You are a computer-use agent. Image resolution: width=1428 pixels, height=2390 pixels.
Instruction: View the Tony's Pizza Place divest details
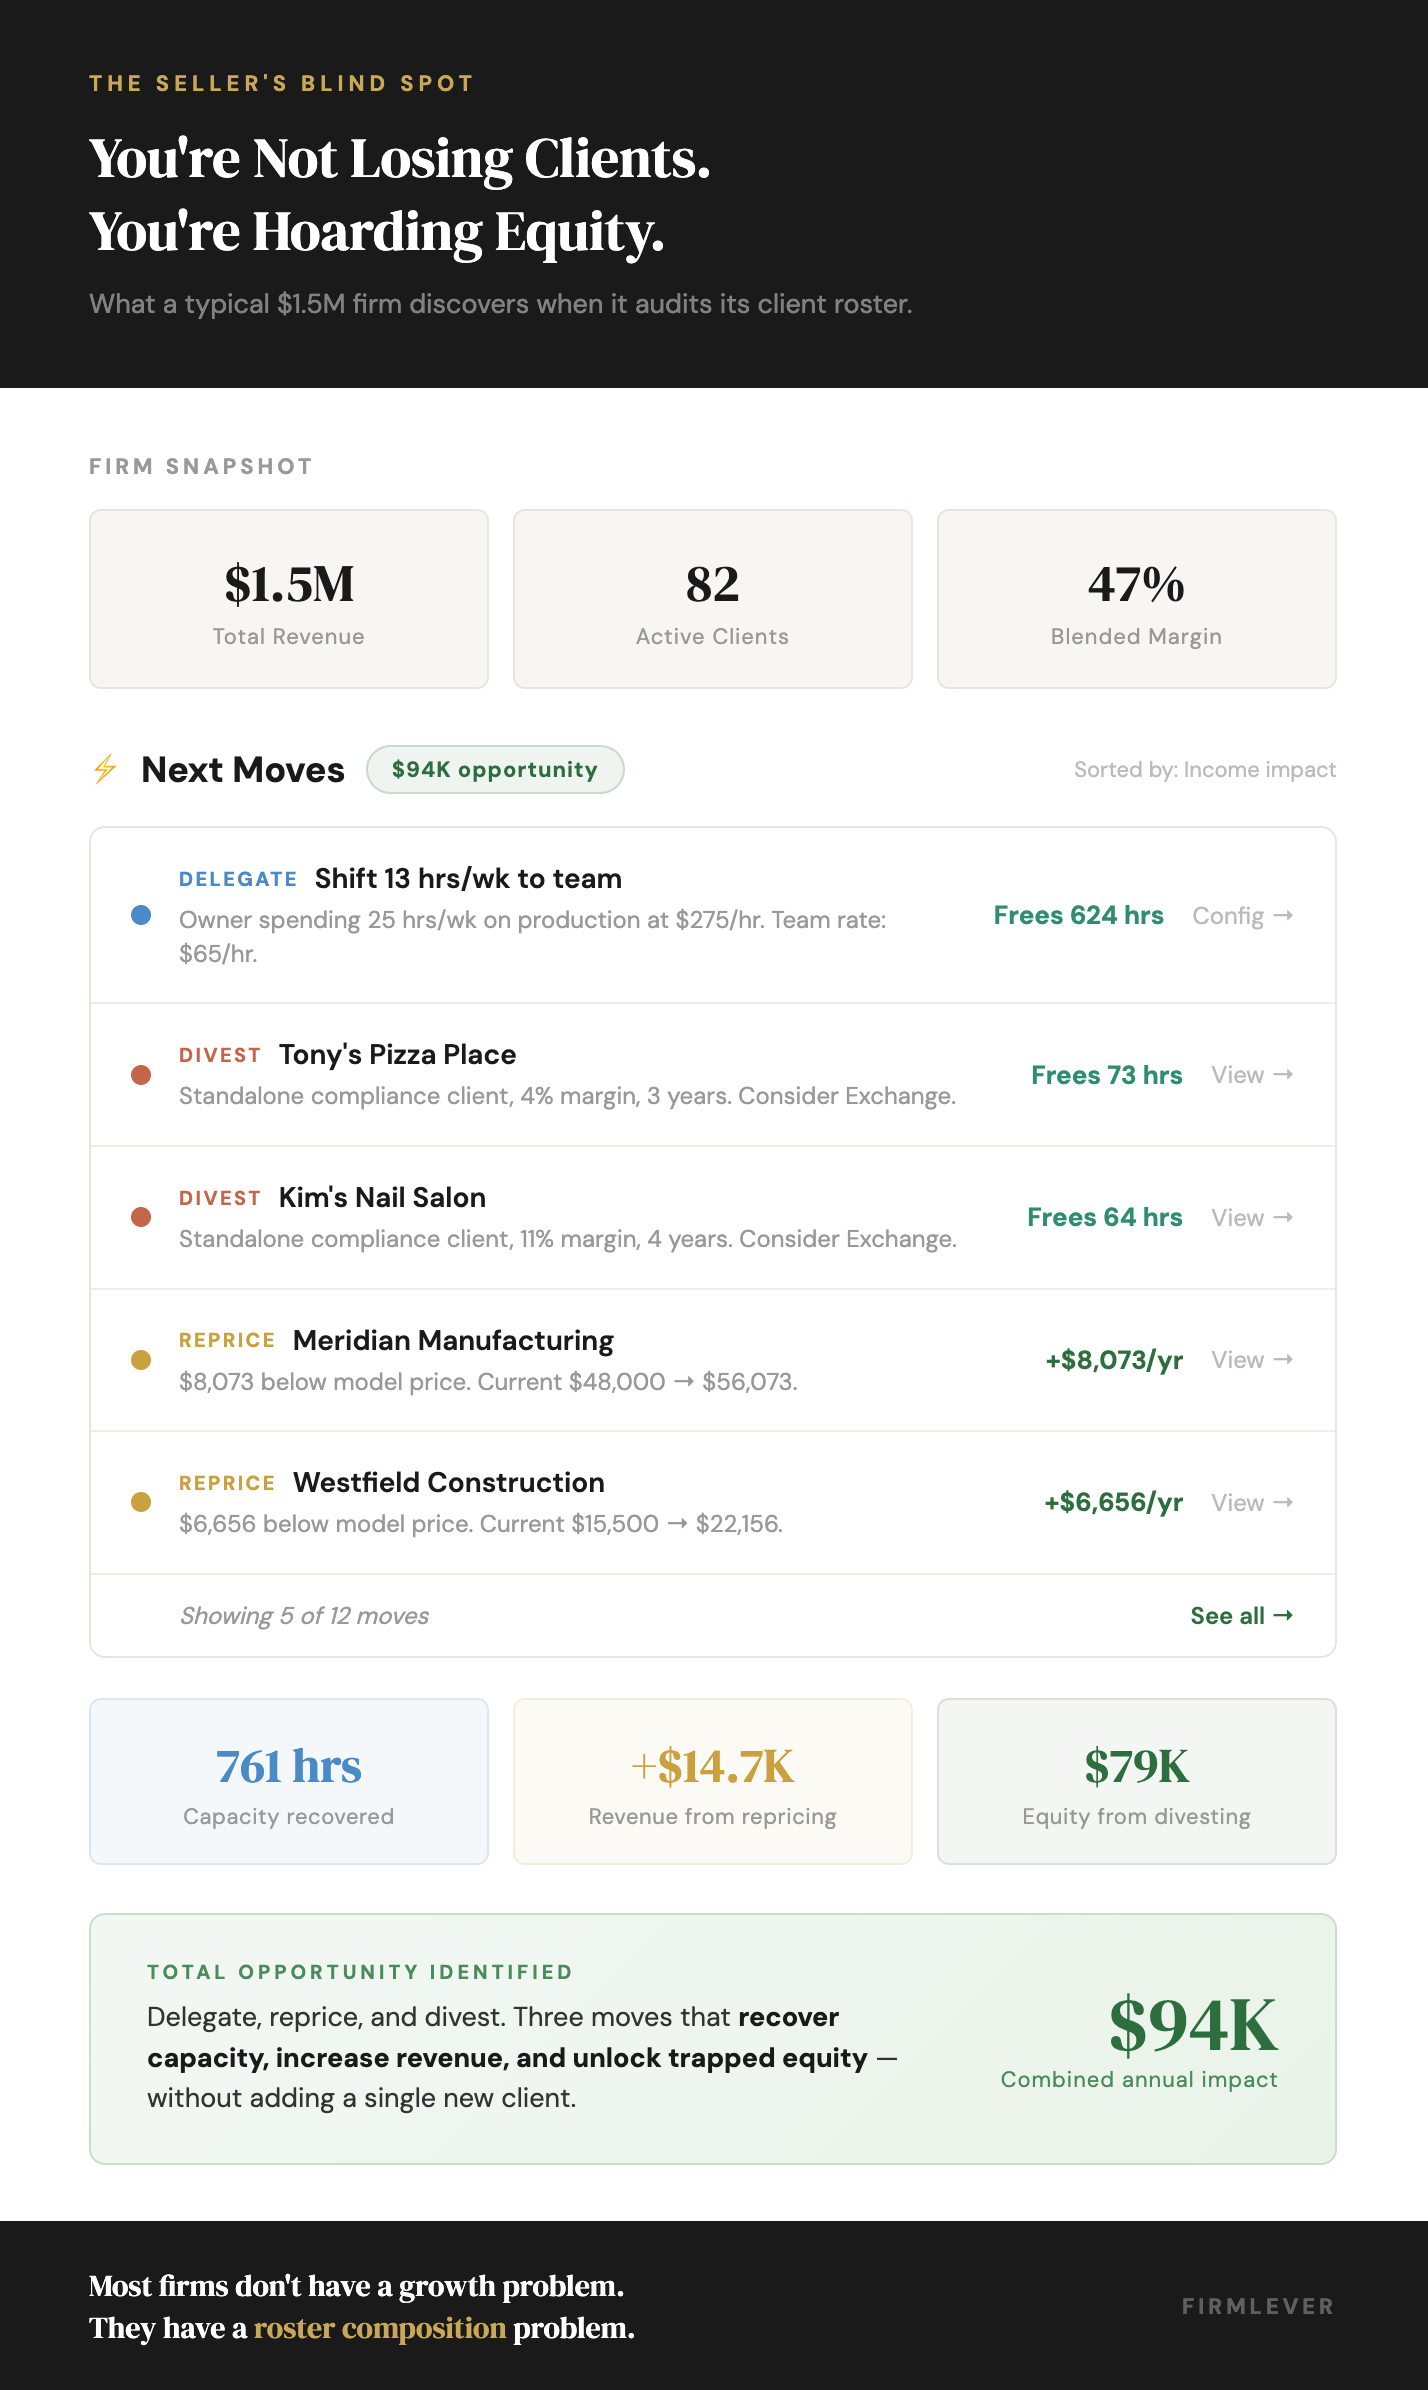click(1252, 1075)
